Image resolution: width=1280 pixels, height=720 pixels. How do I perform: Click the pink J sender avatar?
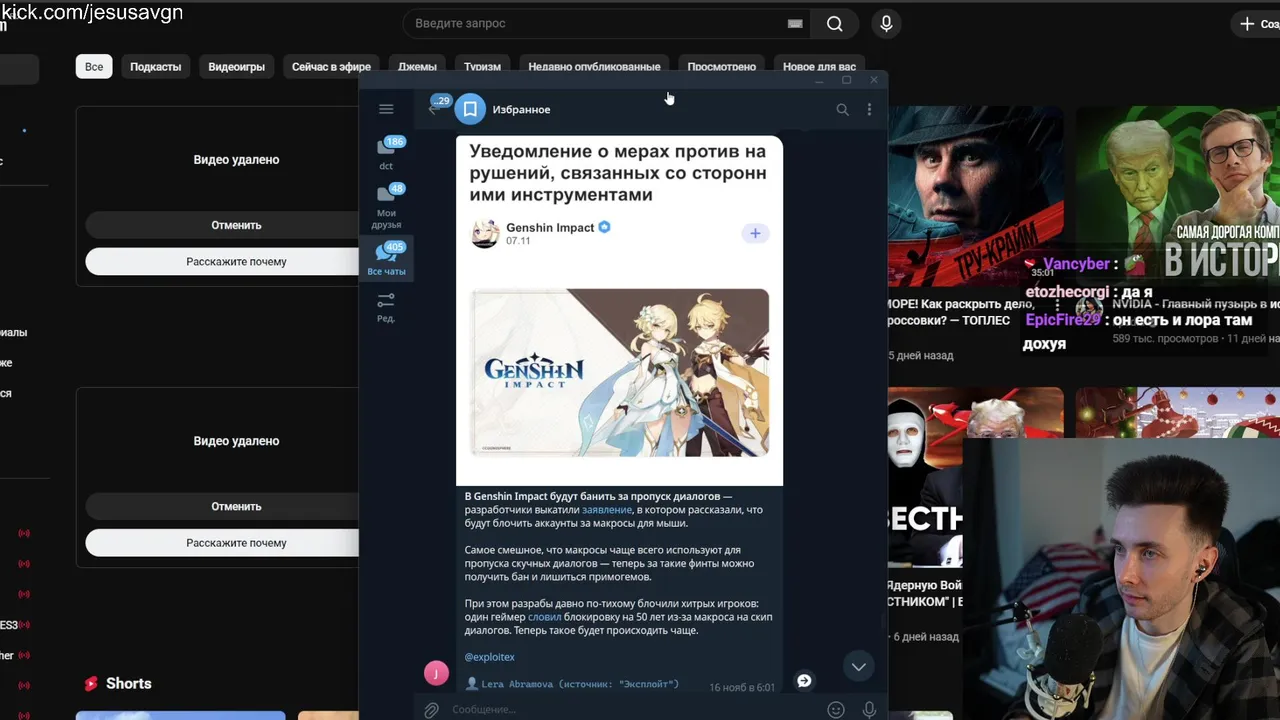[x=436, y=673]
